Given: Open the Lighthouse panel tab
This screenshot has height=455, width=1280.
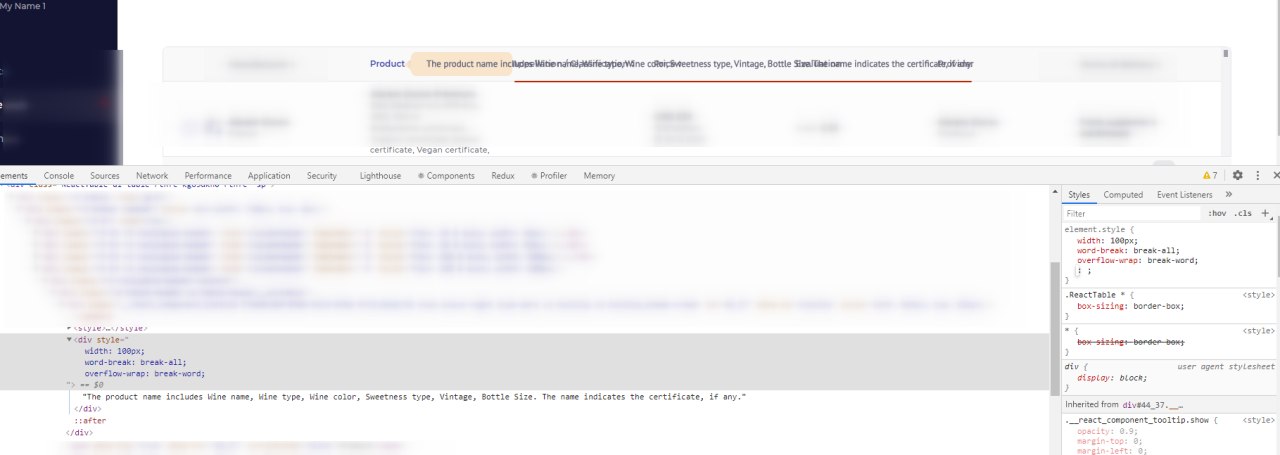Looking at the screenshot, I should point(380,176).
